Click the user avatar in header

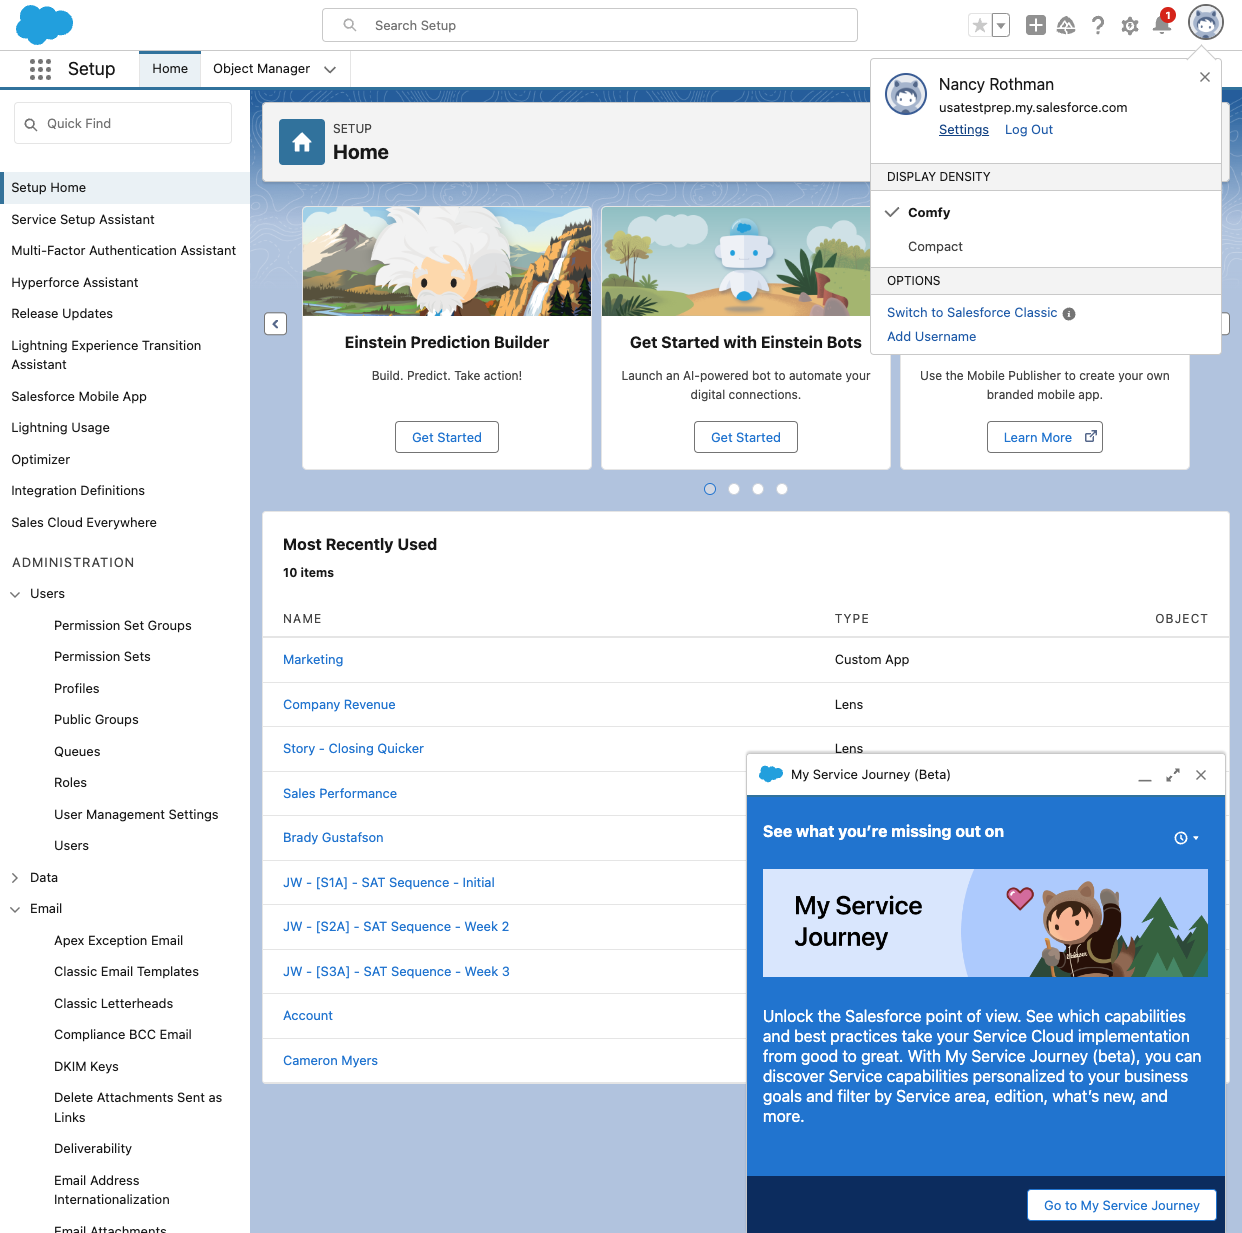tap(1206, 22)
